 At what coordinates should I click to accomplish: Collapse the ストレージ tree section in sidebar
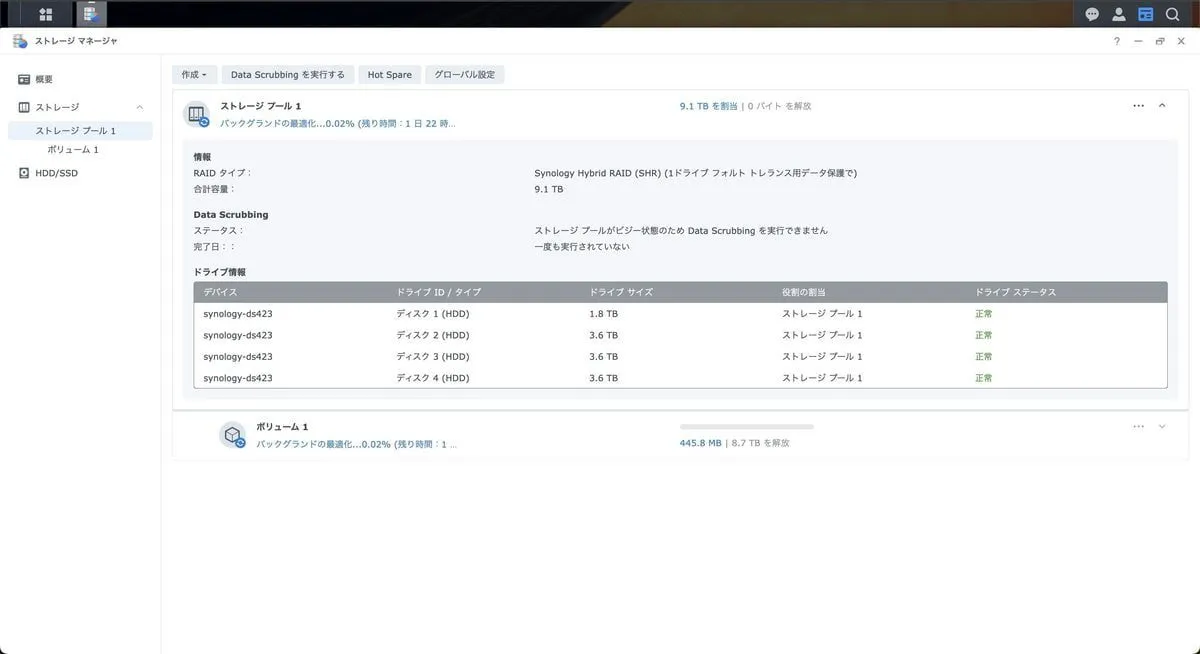coord(140,107)
